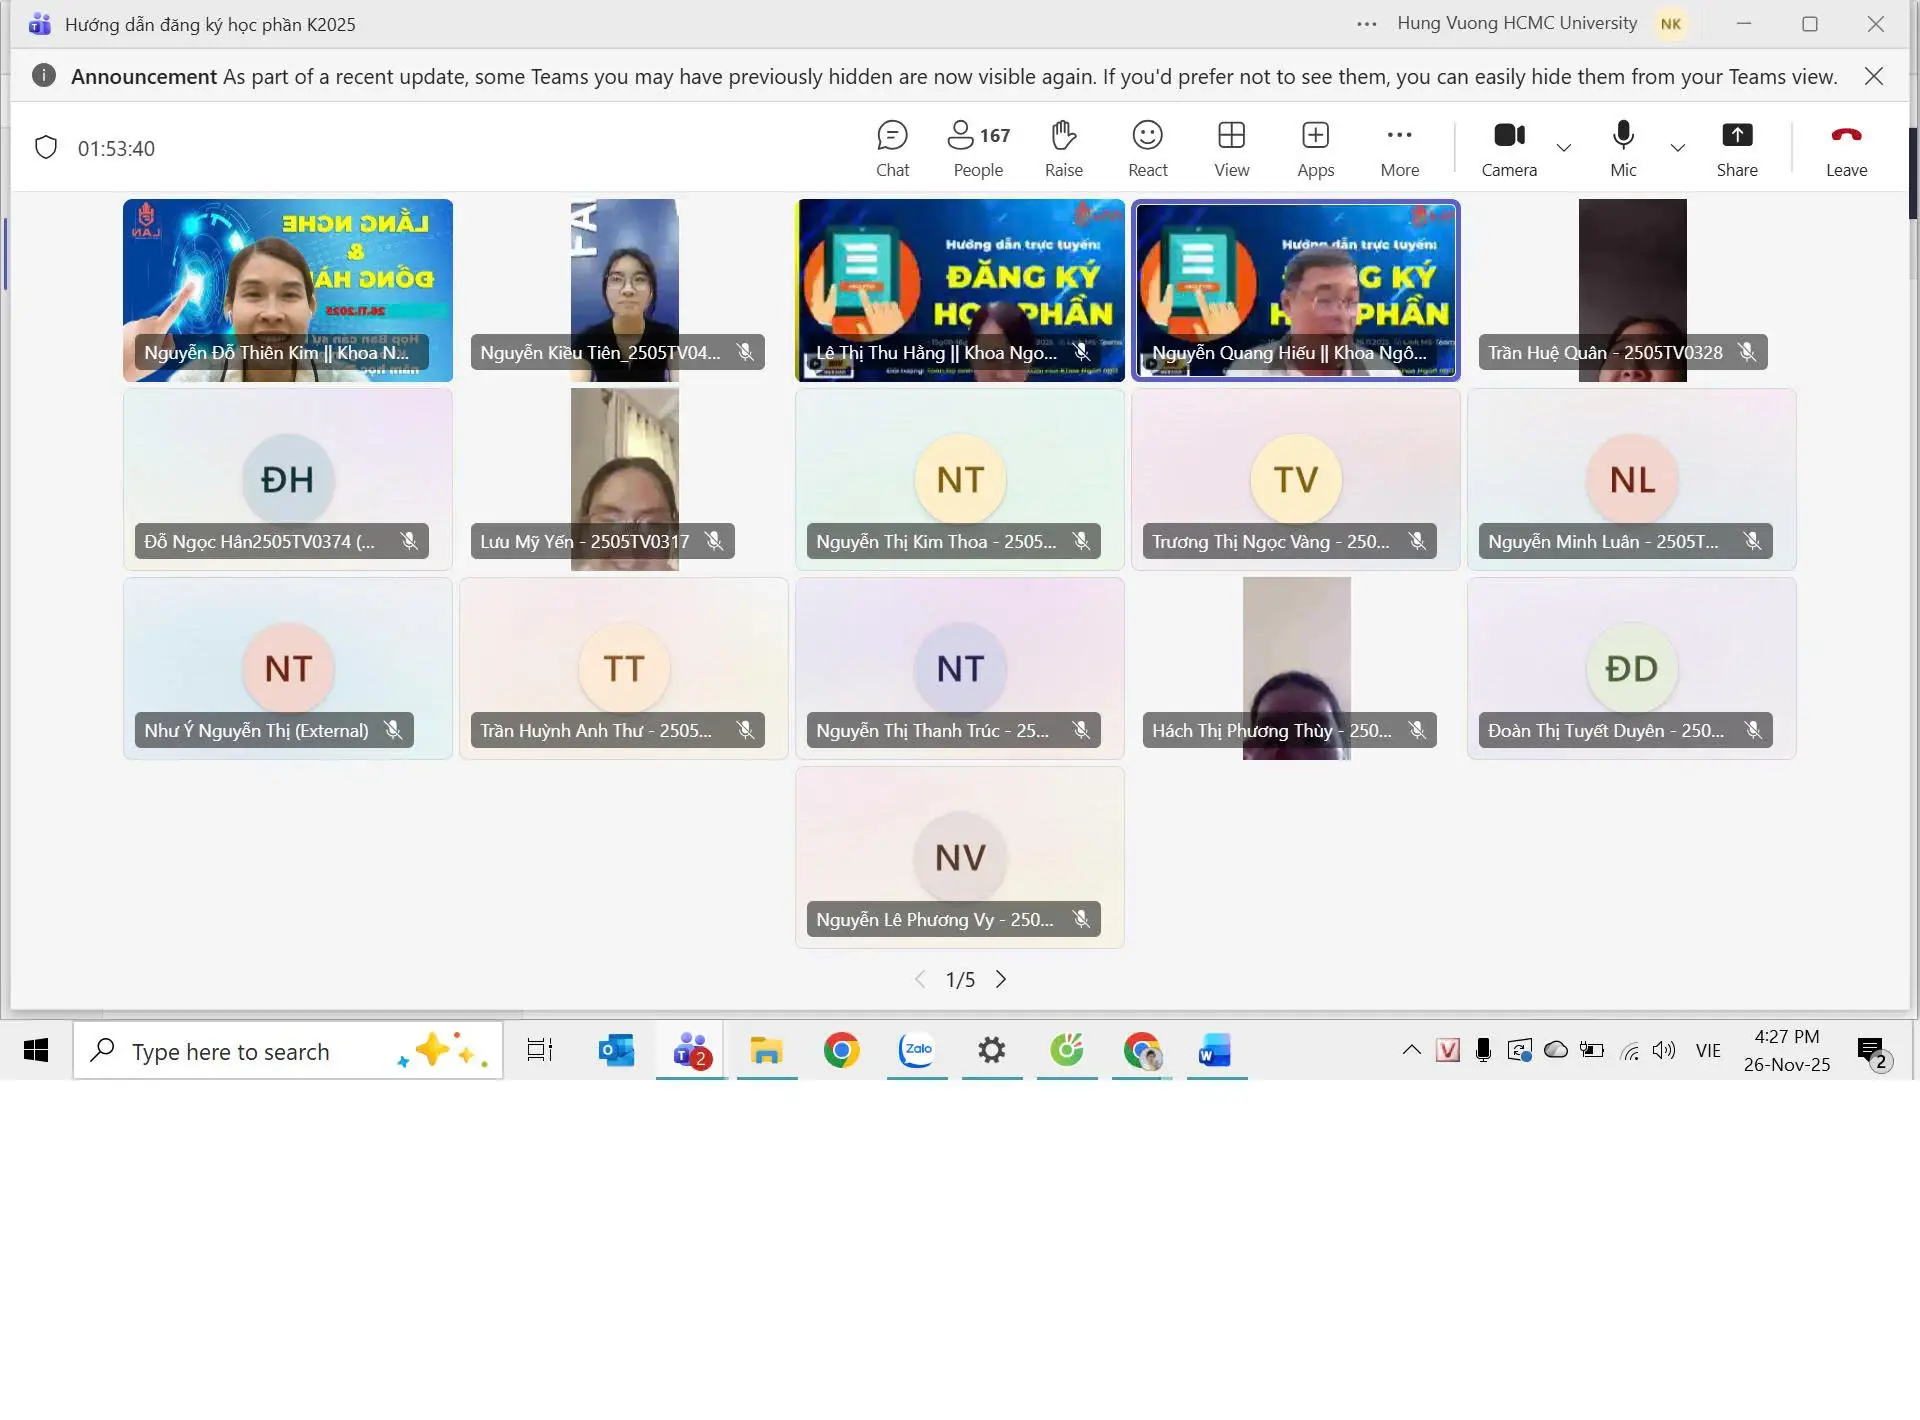The height and width of the screenshot is (1420, 1920).
Task: Click the meeting shield security icon
Action: [x=46, y=148]
